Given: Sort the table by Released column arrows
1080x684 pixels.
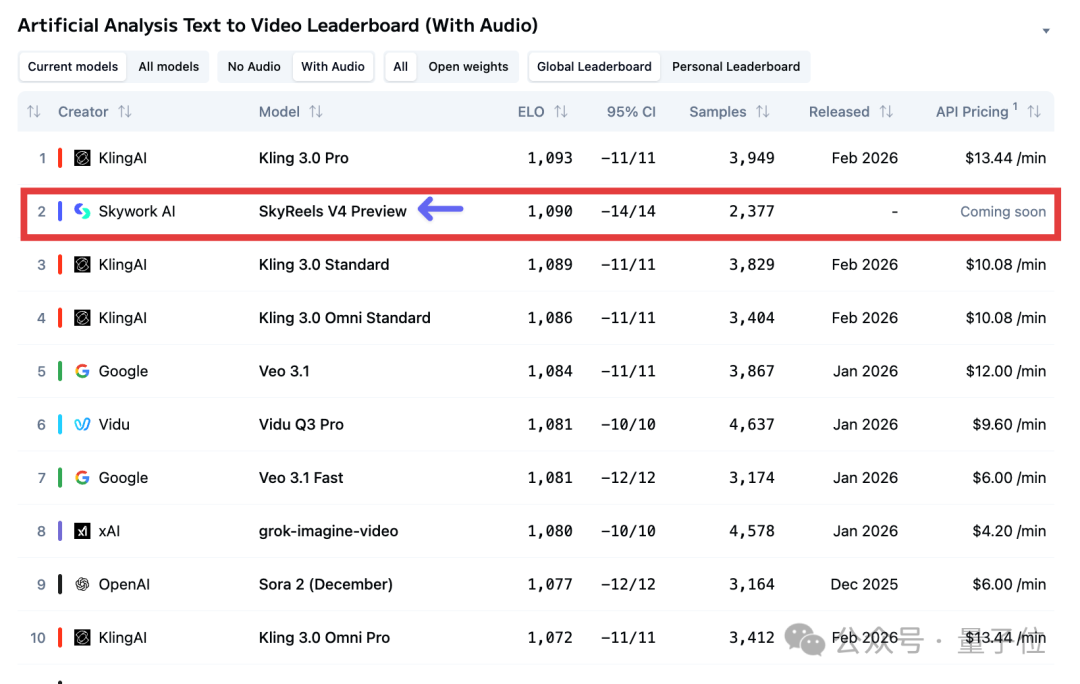Looking at the screenshot, I should coord(886,112).
